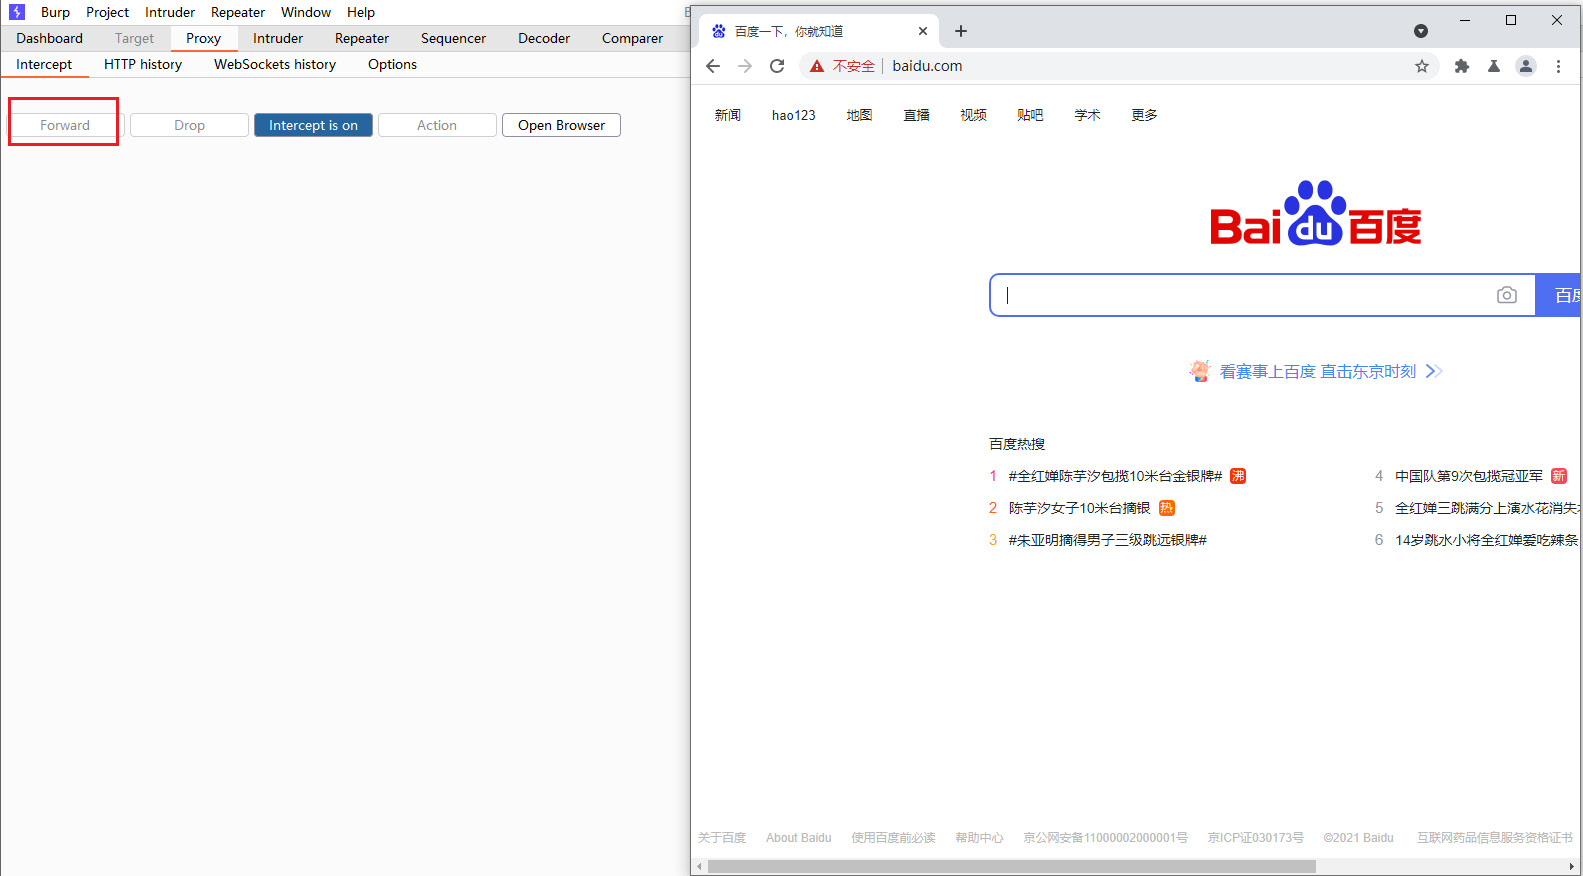Screen dimensions: 1583x876
Task: Open the Repeater menu in the menu bar
Action: (238, 12)
